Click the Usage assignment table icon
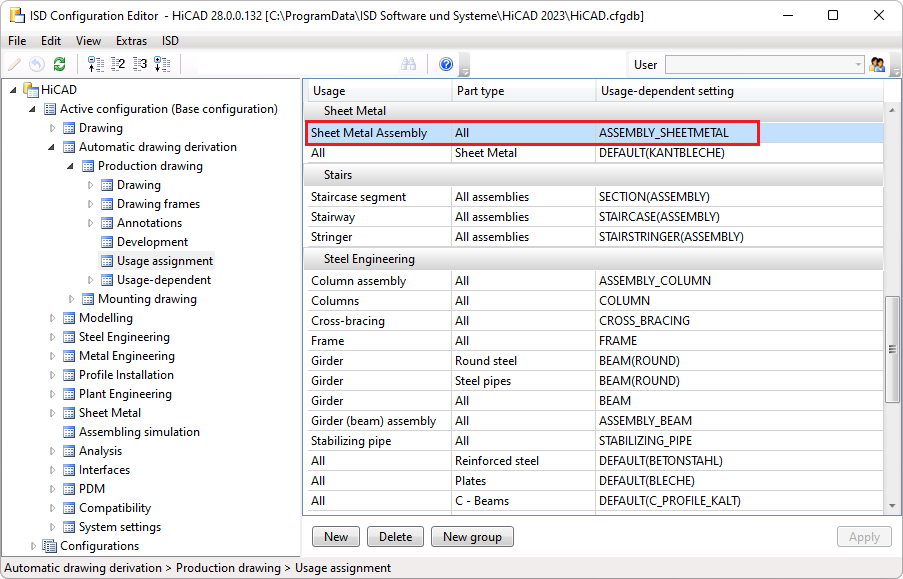The width and height of the screenshot is (903, 579). (x=107, y=261)
